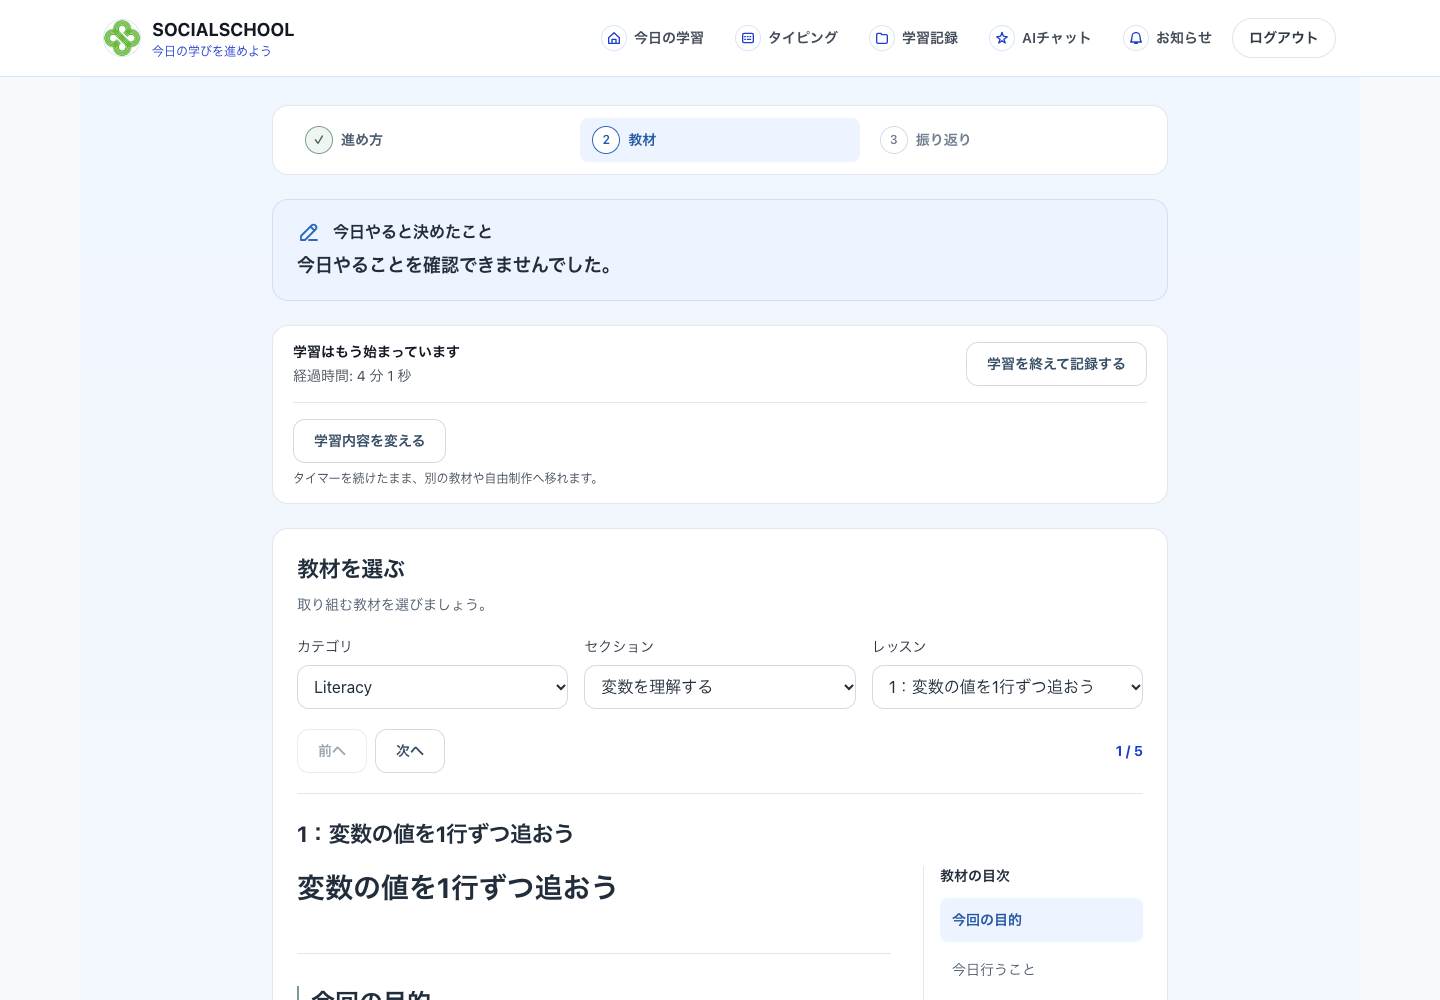
Task: Open the カテゴリ dropdown showing Literacy
Action: tap(432, 687)
